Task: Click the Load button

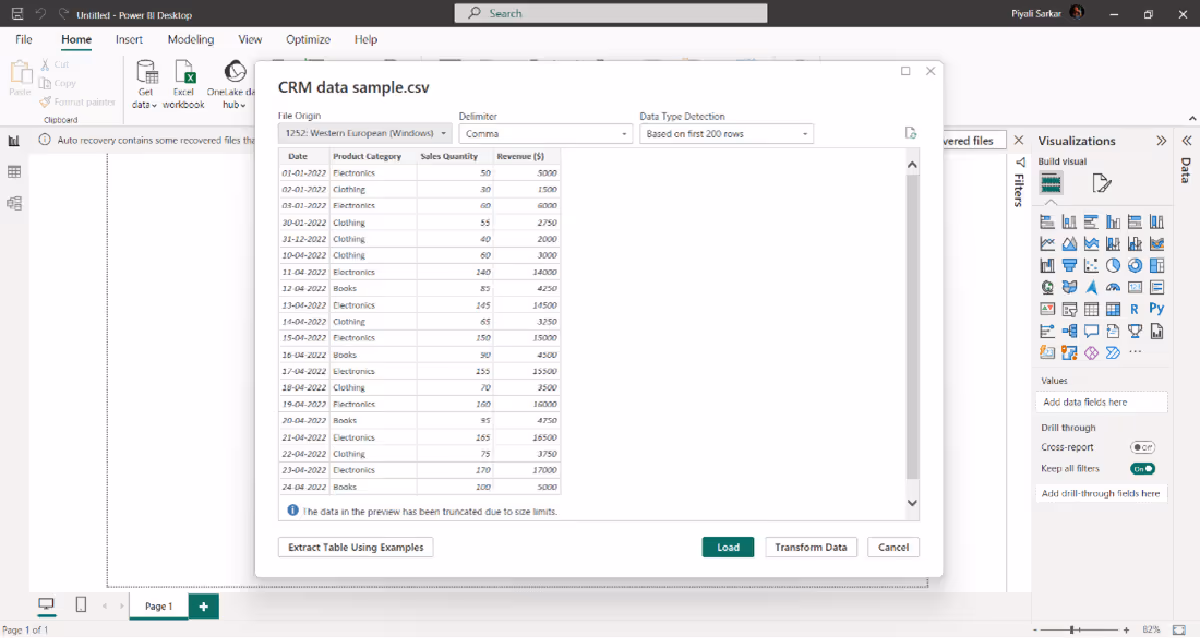Action: click(728, 547)
